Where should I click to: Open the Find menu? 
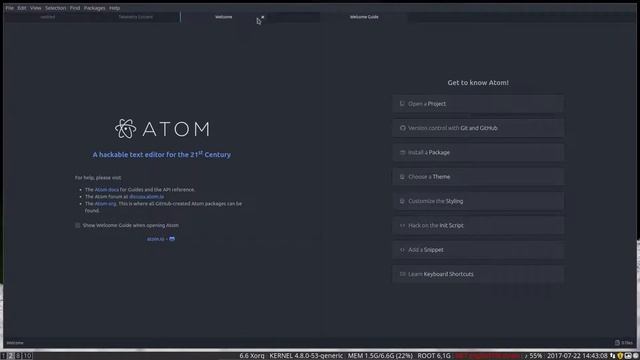pyautogui.click(x=75, y=8)
